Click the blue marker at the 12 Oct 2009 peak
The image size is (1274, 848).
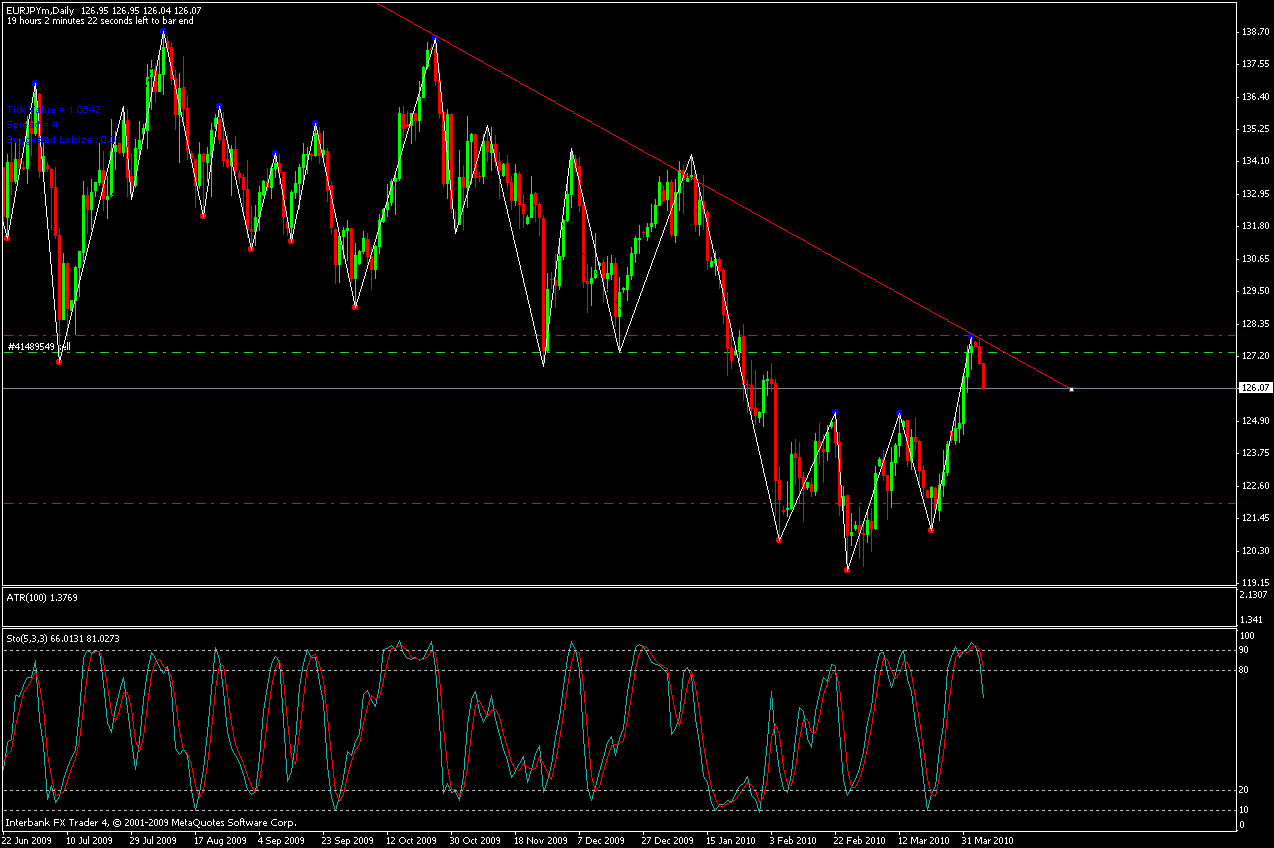click(434, 38)
